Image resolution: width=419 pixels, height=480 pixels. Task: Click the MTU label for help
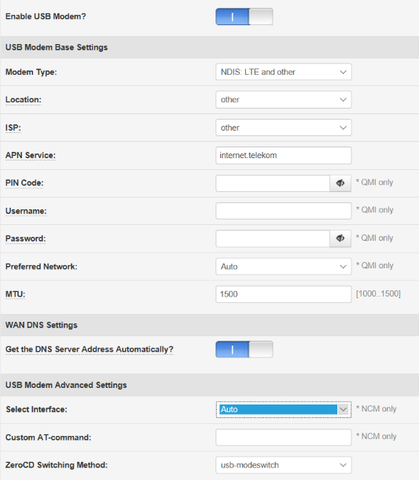pyautogui.click(x=15, y=294)
